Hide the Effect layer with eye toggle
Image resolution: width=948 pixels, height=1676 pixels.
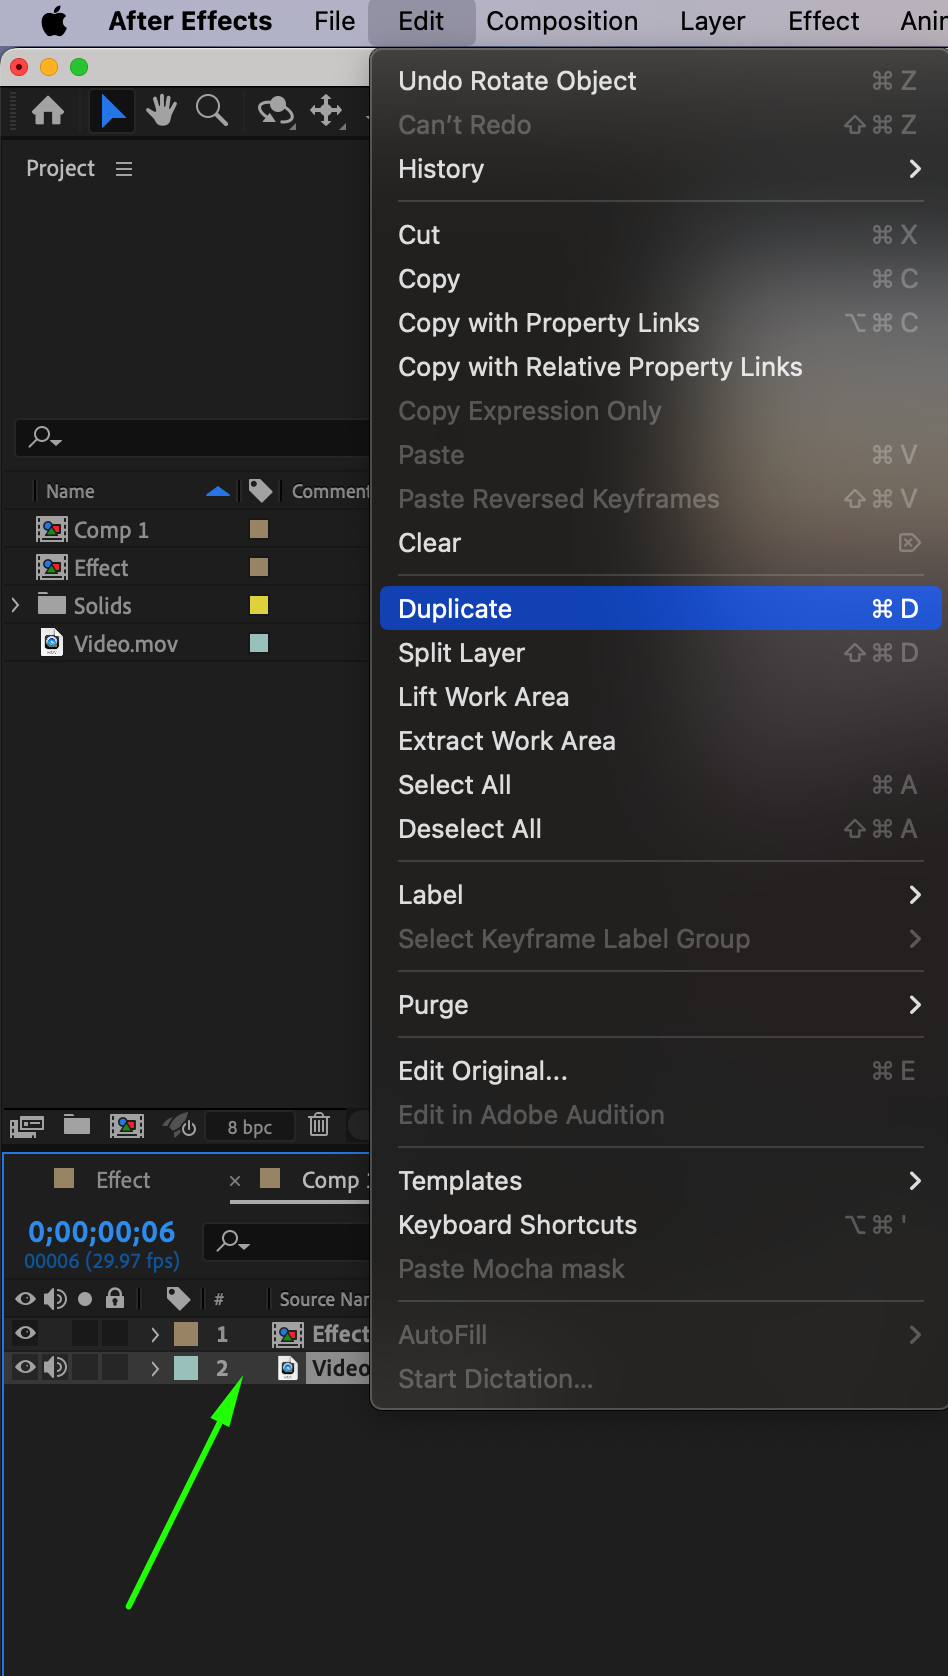[26, 1333]
